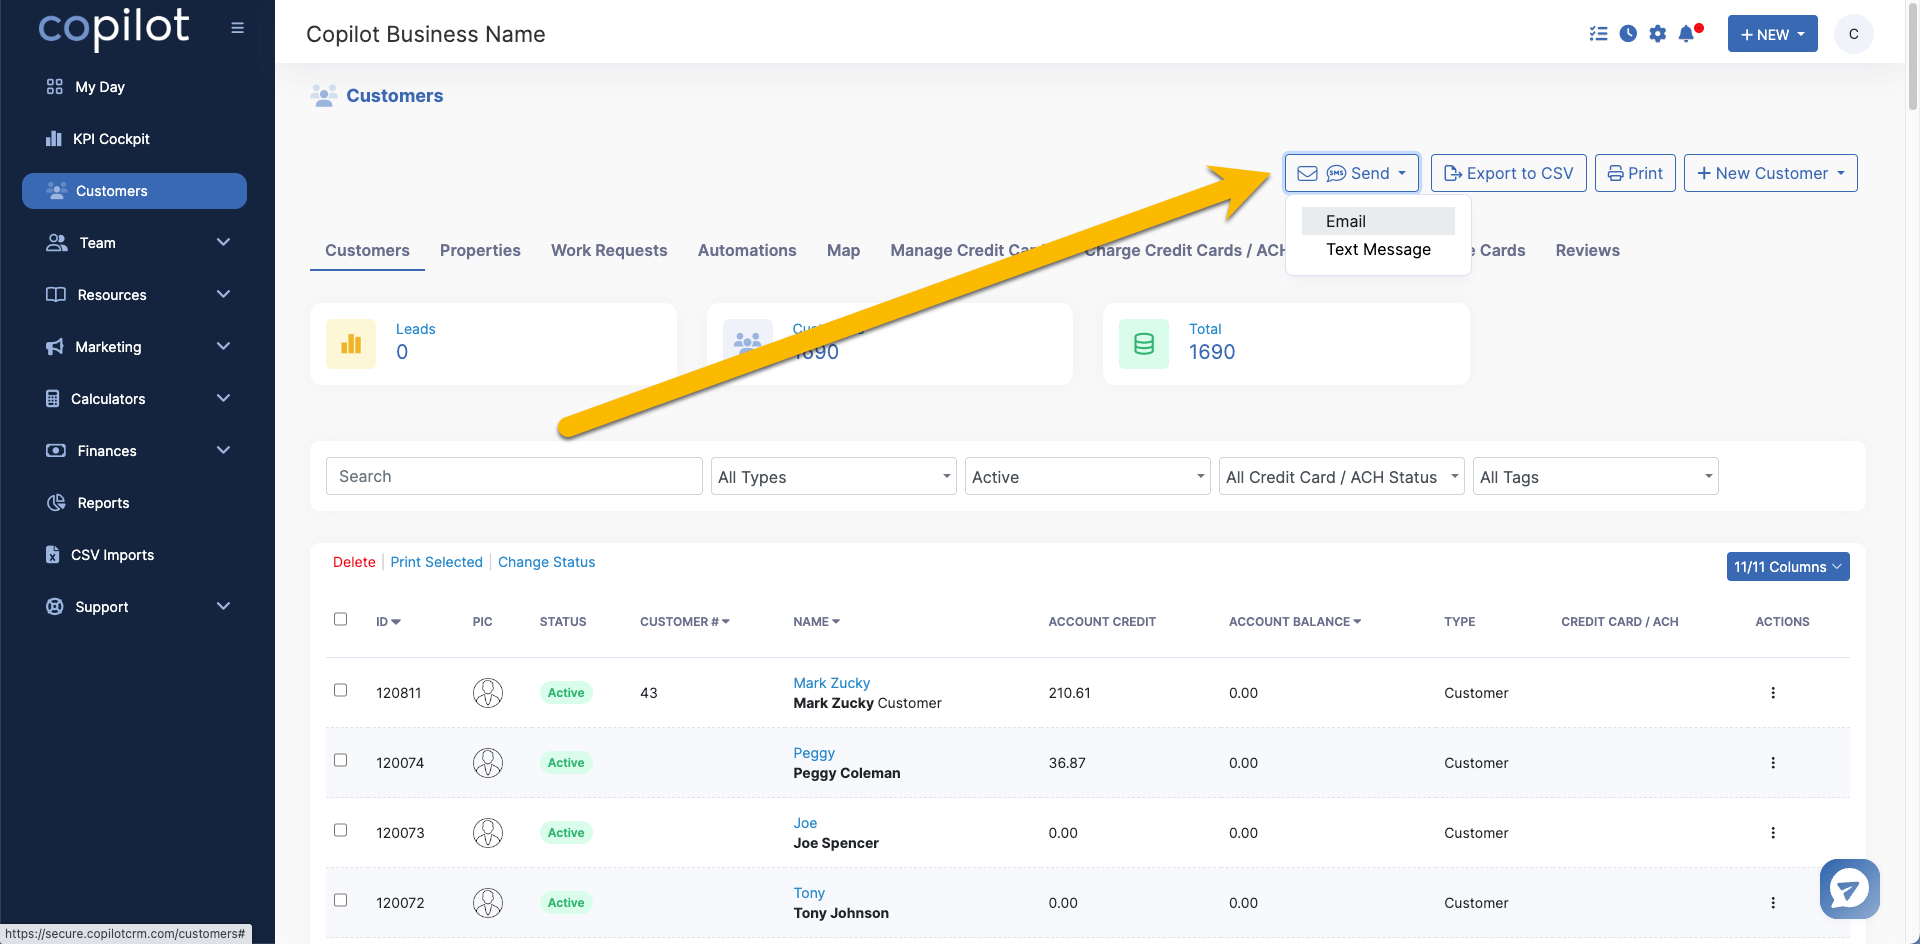Check the box for customer 120074
The width and height of the screenshot is (1920, 944).
coord(340,760)
